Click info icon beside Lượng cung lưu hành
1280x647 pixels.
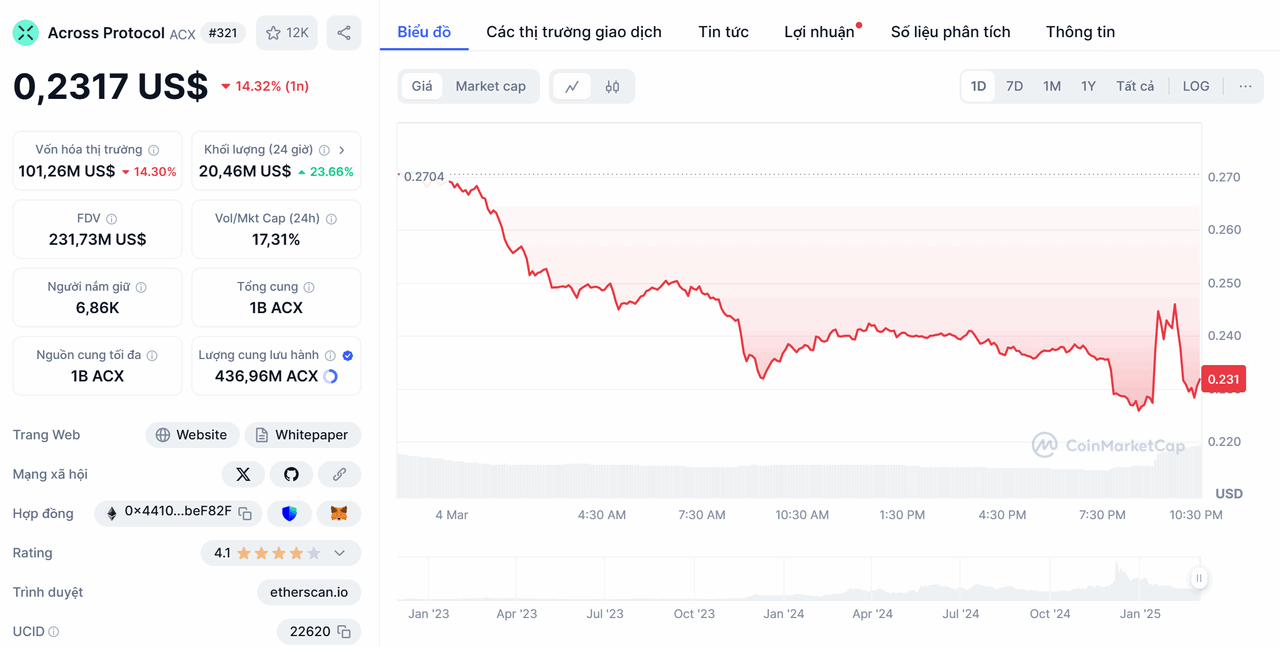(x=330, y=355)
